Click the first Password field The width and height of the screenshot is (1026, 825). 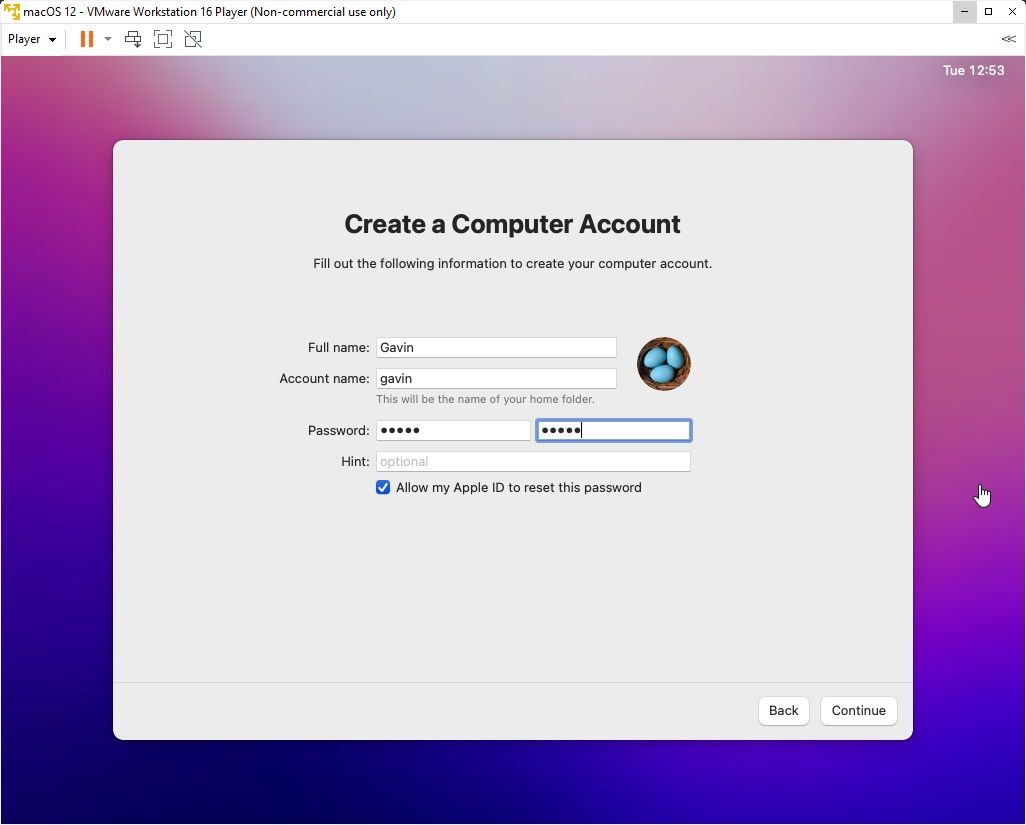pyautogui.click(x=453, y=430)
